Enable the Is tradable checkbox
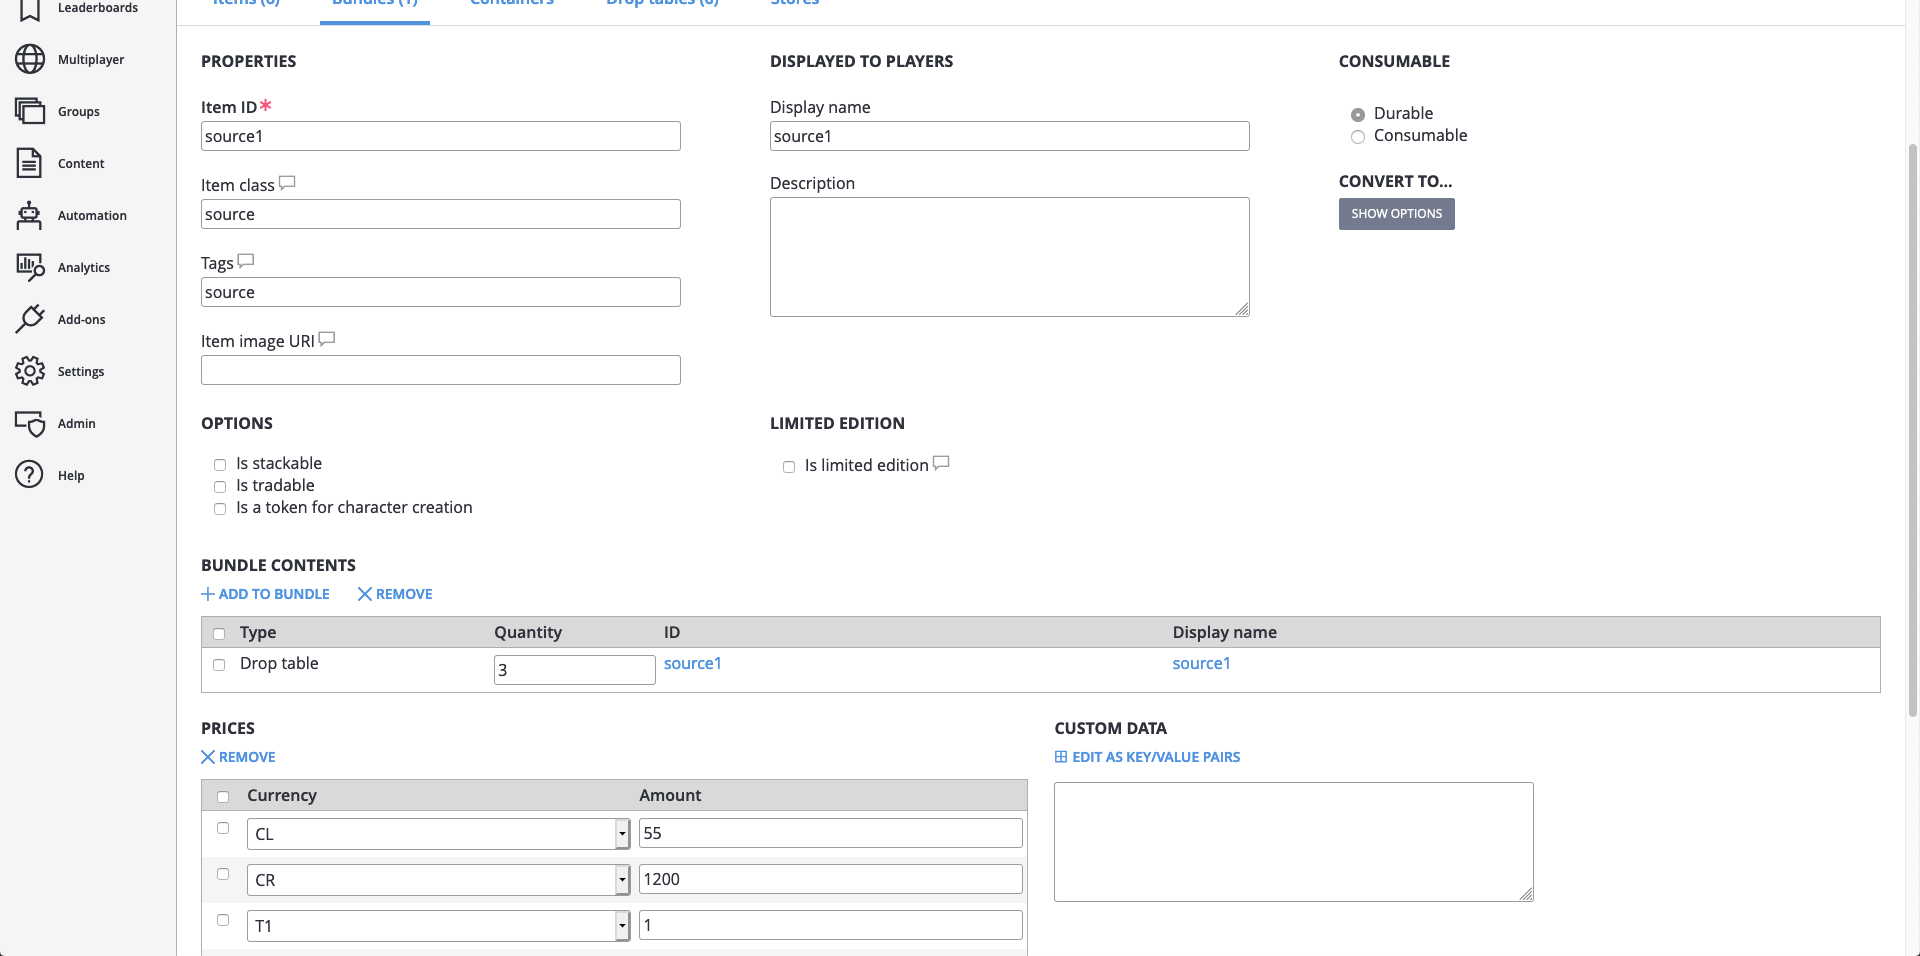Screen dimensions: 1920x956 (220, 487)
